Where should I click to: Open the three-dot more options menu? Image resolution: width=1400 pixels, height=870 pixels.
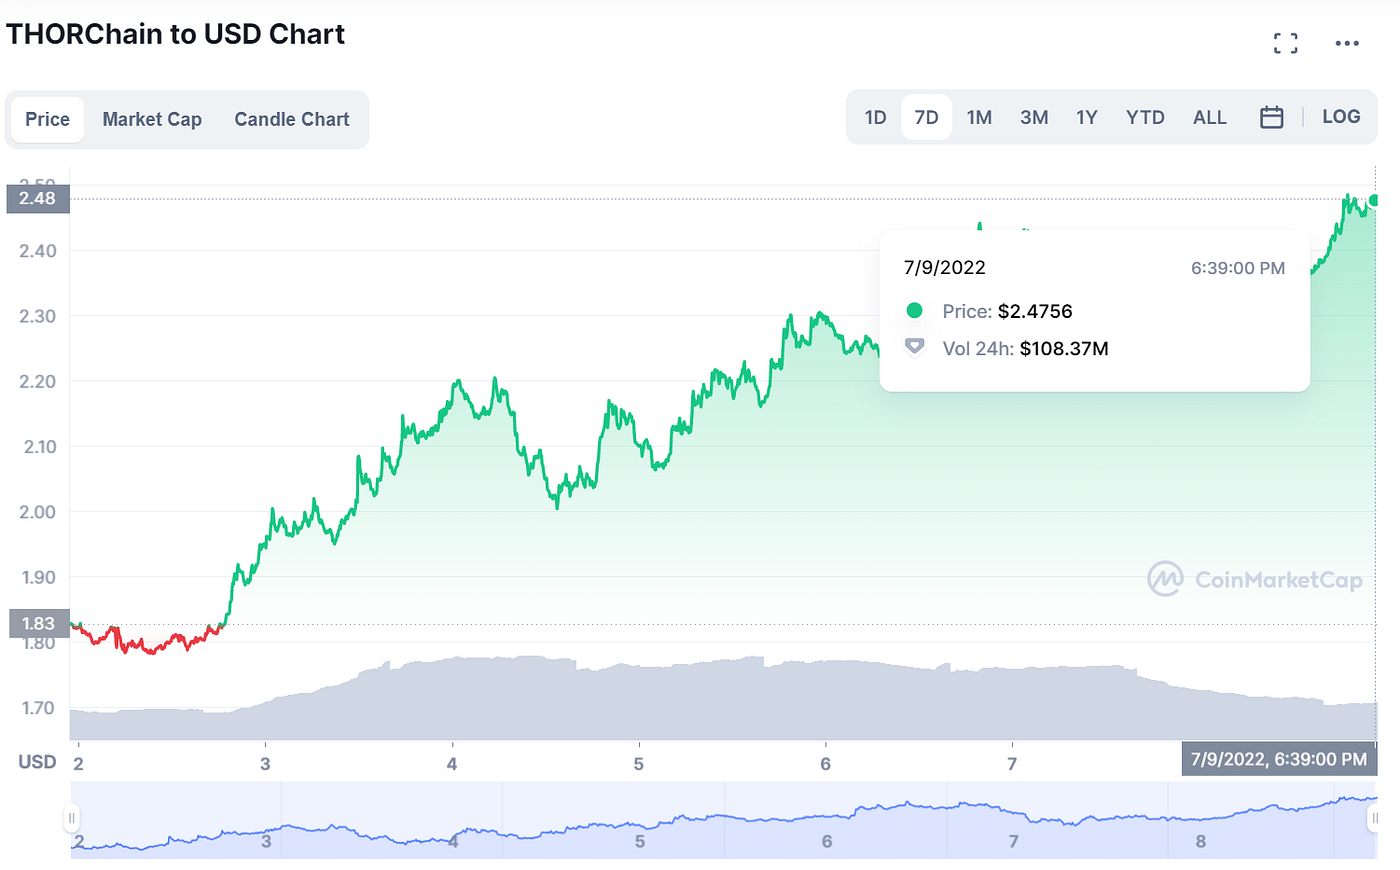click(1347, 43)
